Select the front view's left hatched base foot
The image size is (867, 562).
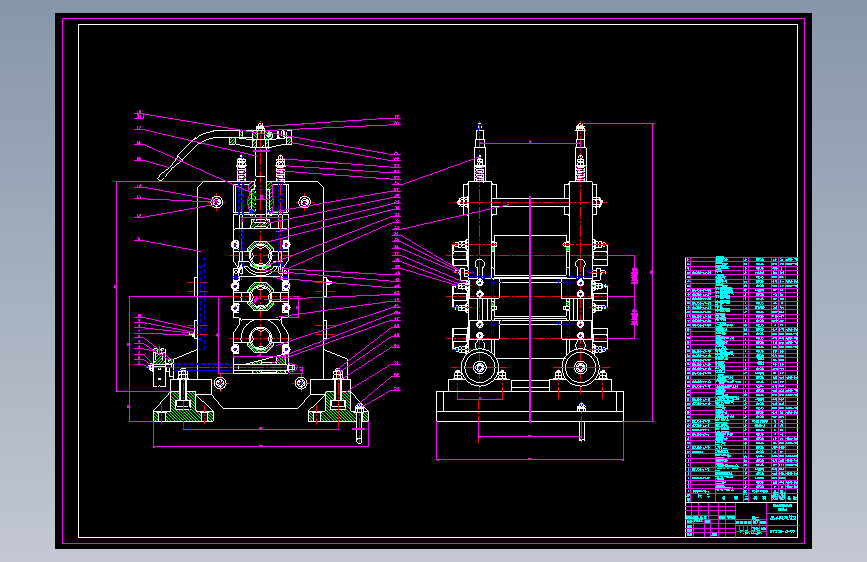pos(184,408)
